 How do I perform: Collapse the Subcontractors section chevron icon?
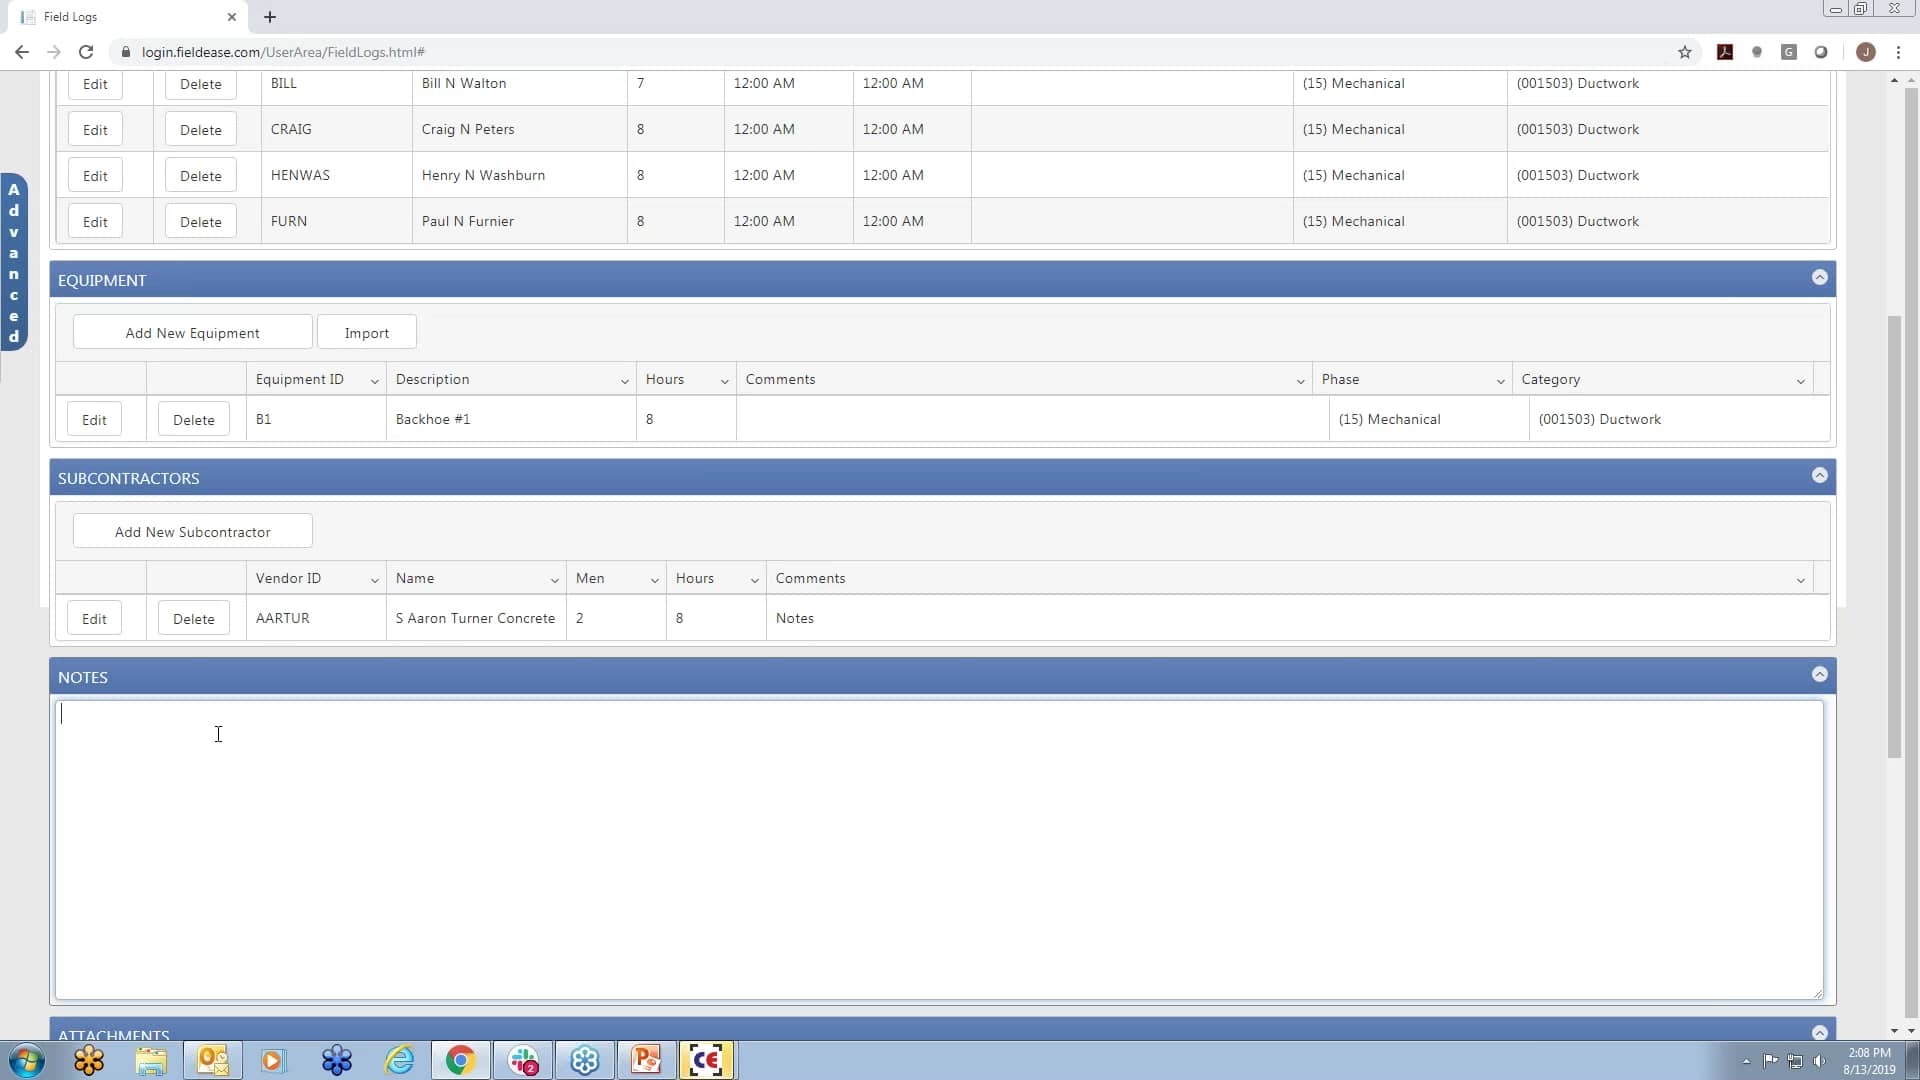pyautogui.click(x=1819, y=476)
